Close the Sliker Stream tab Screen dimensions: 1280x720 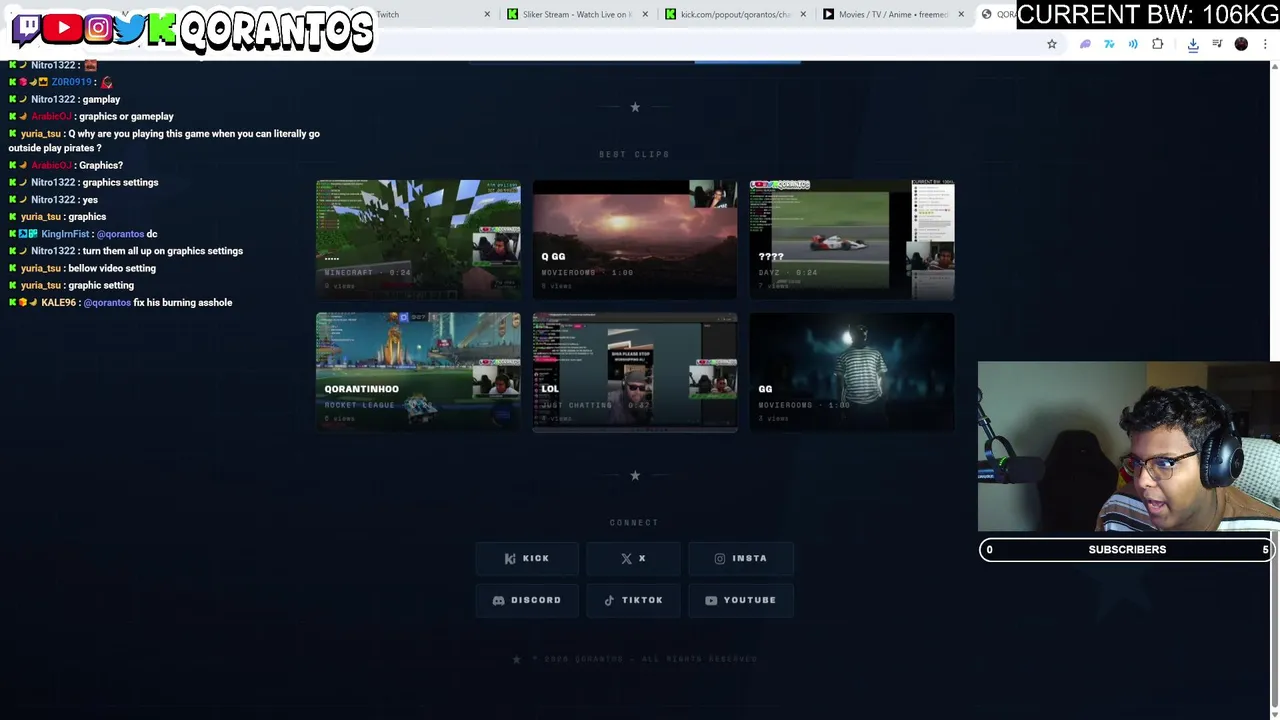click(645, 14)
